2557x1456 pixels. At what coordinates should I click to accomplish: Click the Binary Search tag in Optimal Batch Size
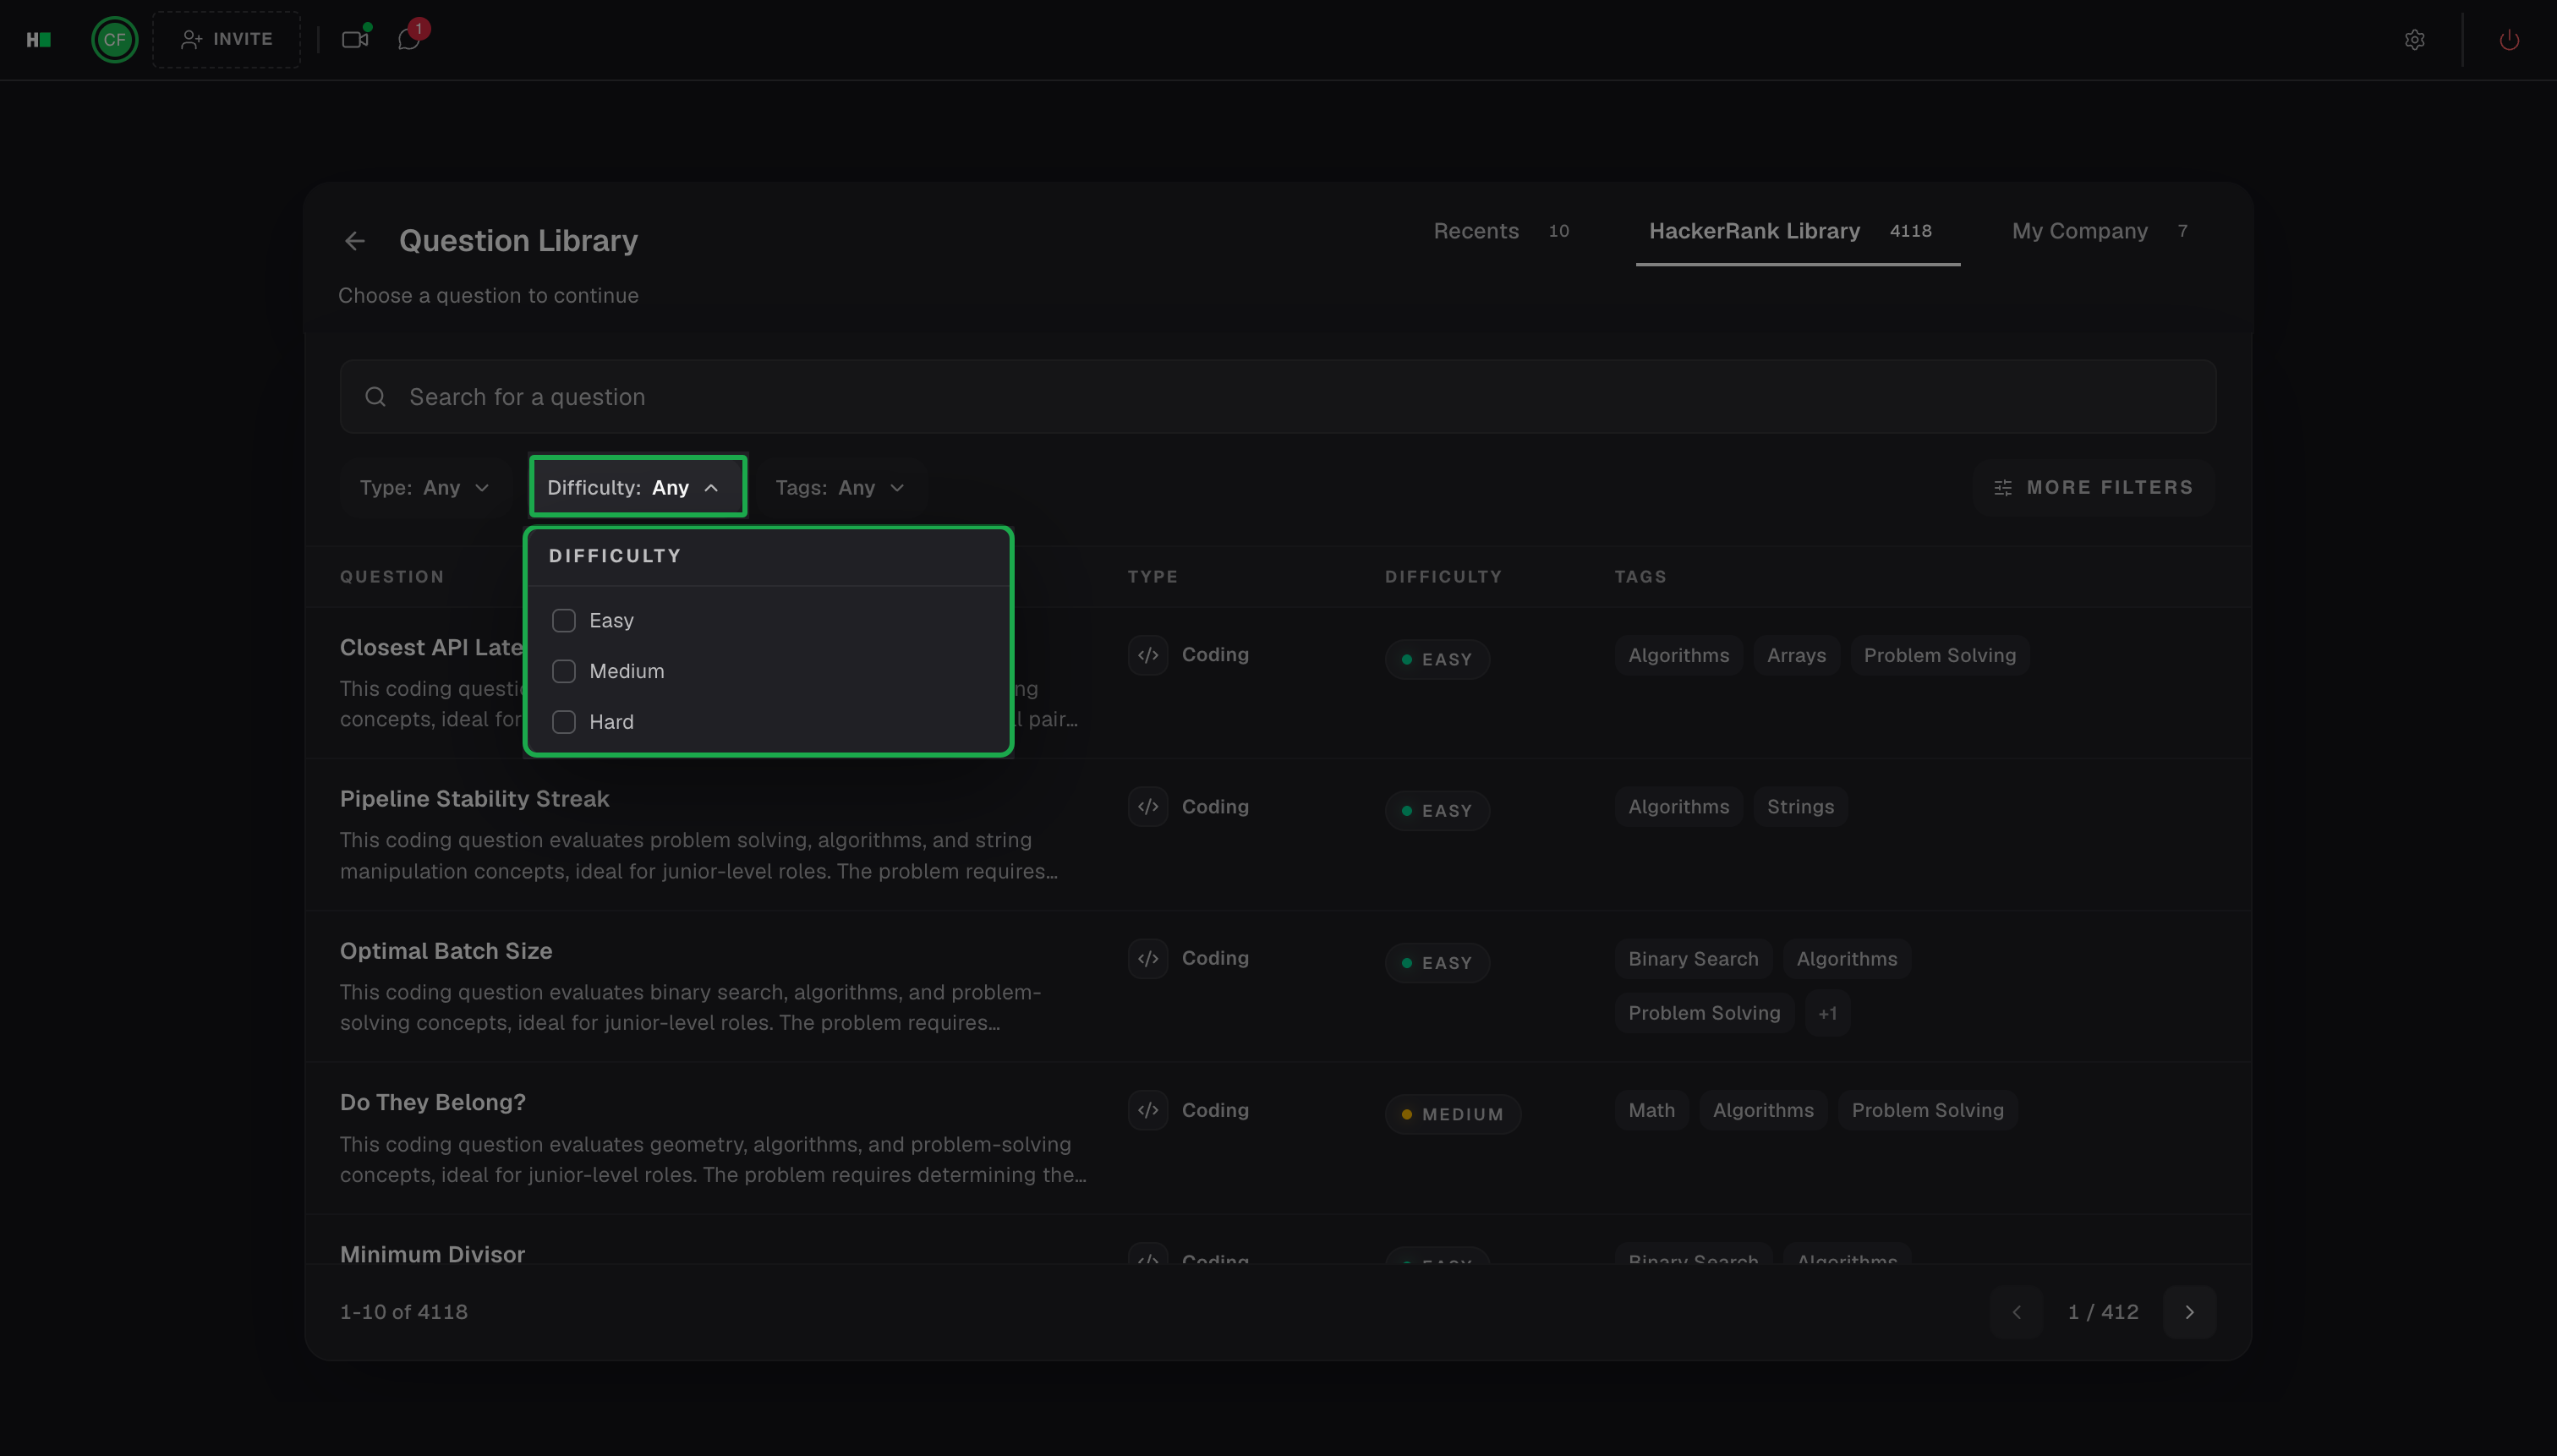pyautogui.click(x=1693, y=959)
